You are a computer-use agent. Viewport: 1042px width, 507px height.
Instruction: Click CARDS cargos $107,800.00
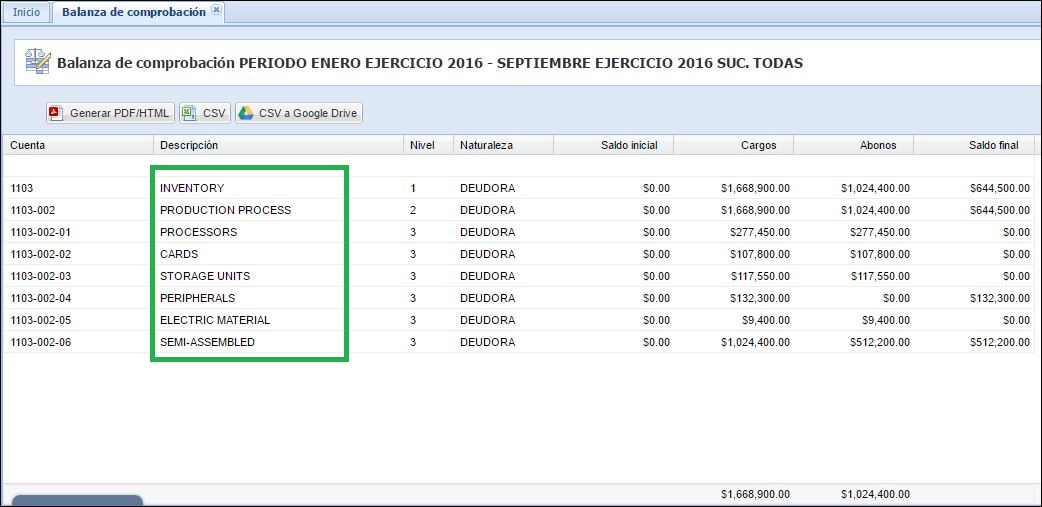[x=760, y=254]
